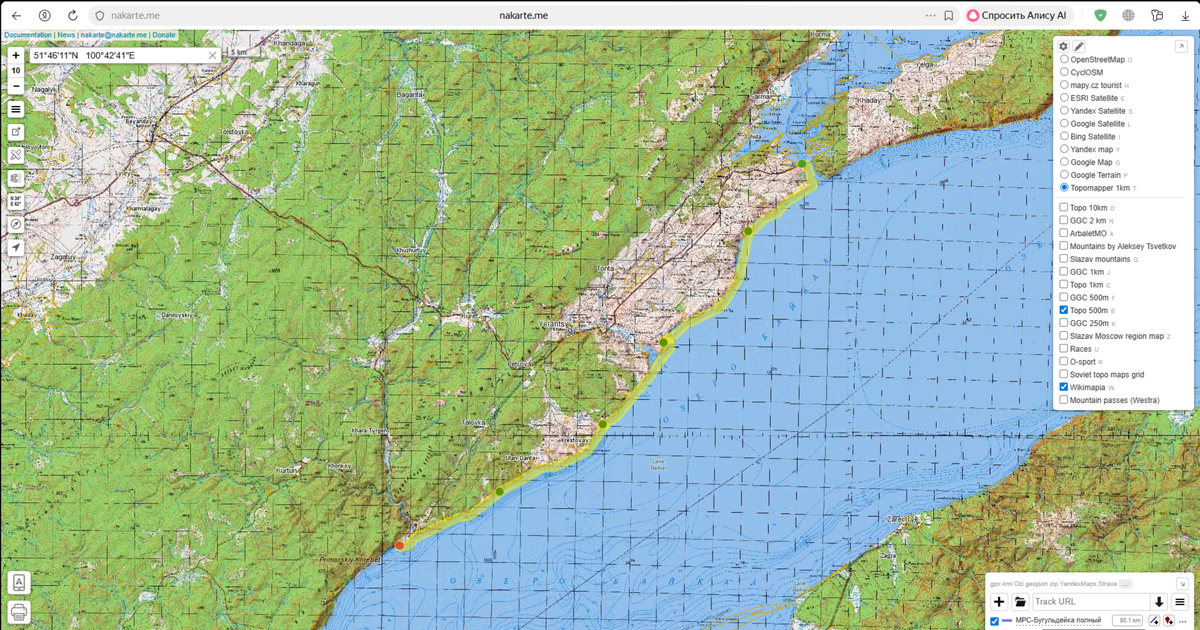Click the red track start marker

click(400, 545)
